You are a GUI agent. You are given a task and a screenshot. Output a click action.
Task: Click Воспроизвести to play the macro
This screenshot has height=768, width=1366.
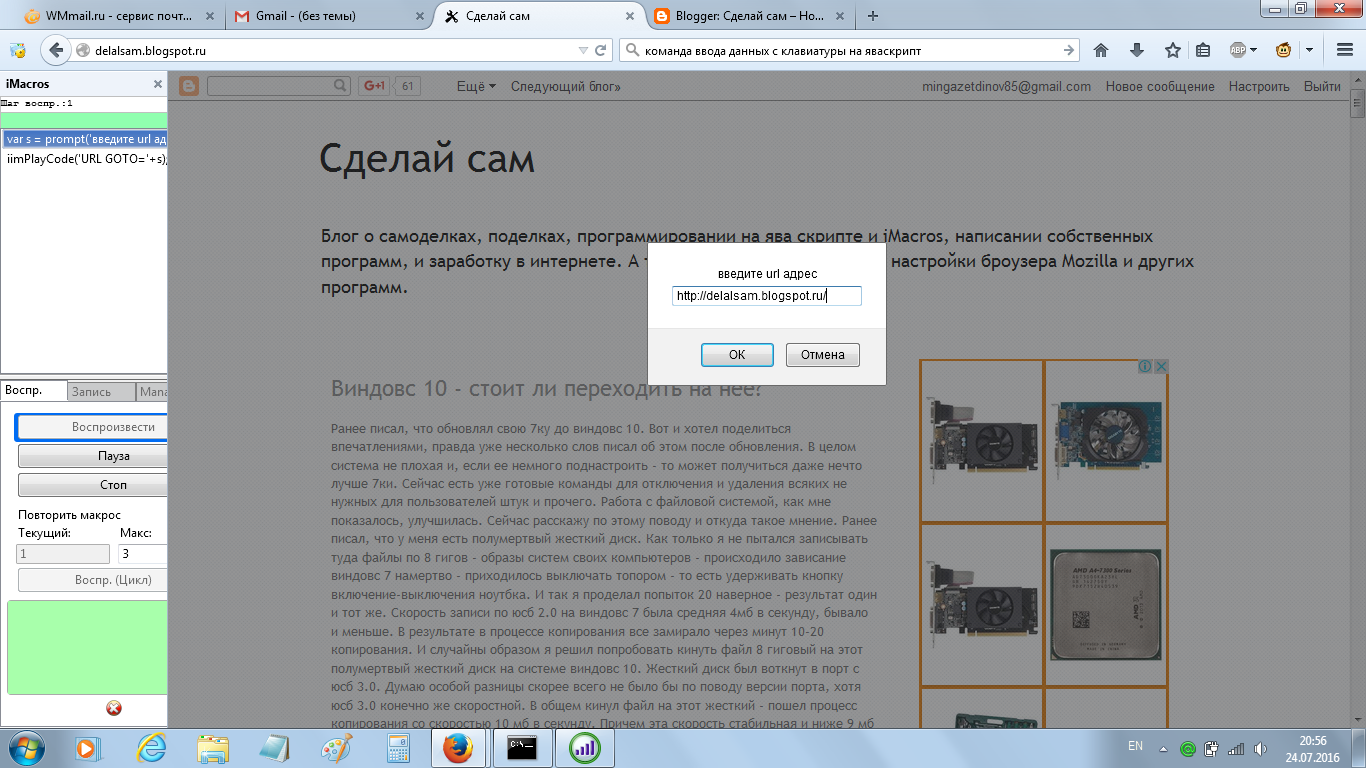click(92, 427)
